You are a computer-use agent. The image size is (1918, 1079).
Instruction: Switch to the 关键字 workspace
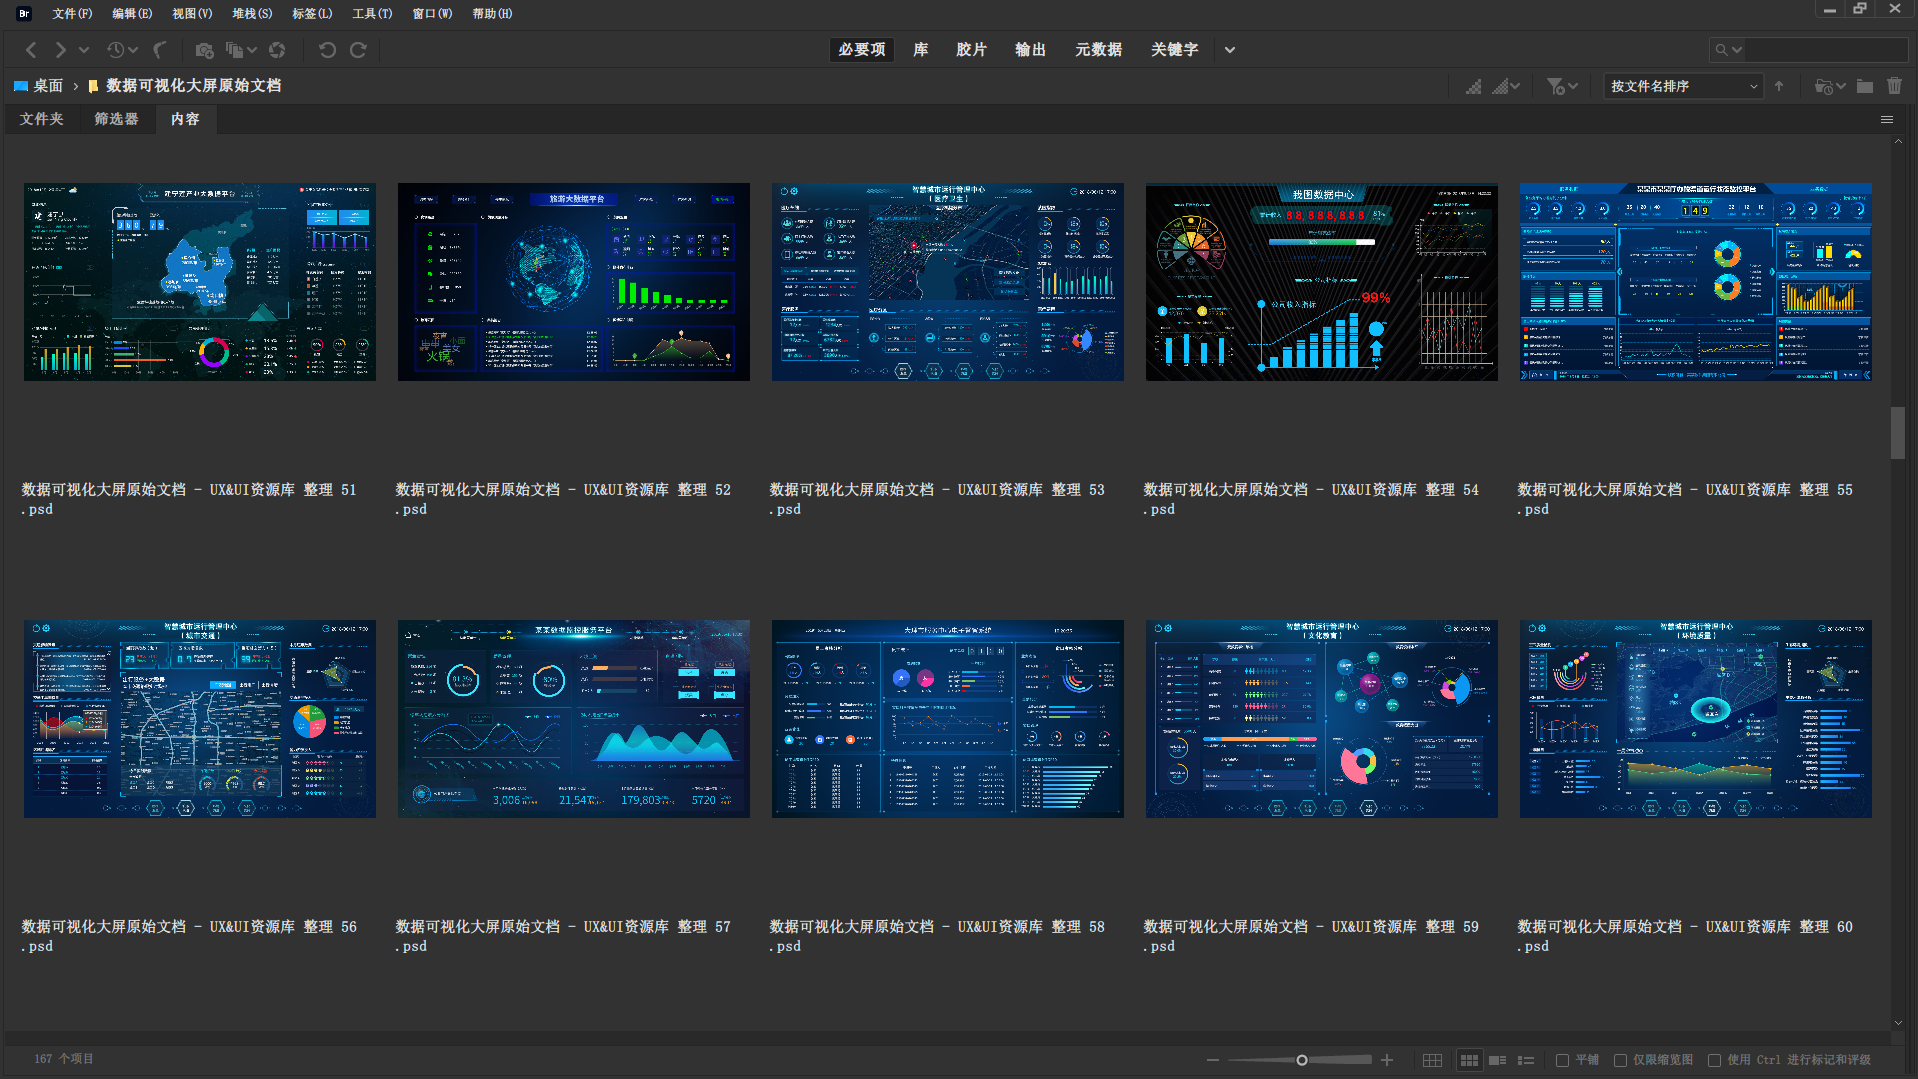point(1174,50)
